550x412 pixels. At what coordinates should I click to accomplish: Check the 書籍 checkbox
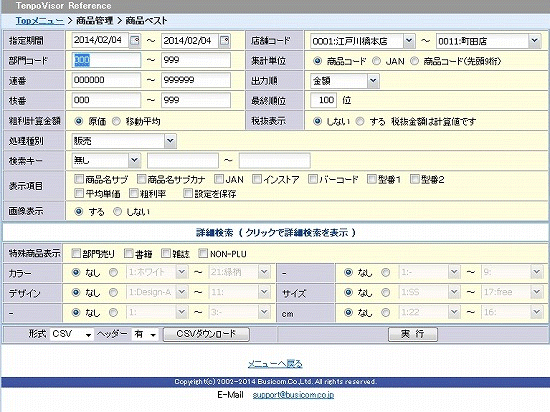click(129, 253)
